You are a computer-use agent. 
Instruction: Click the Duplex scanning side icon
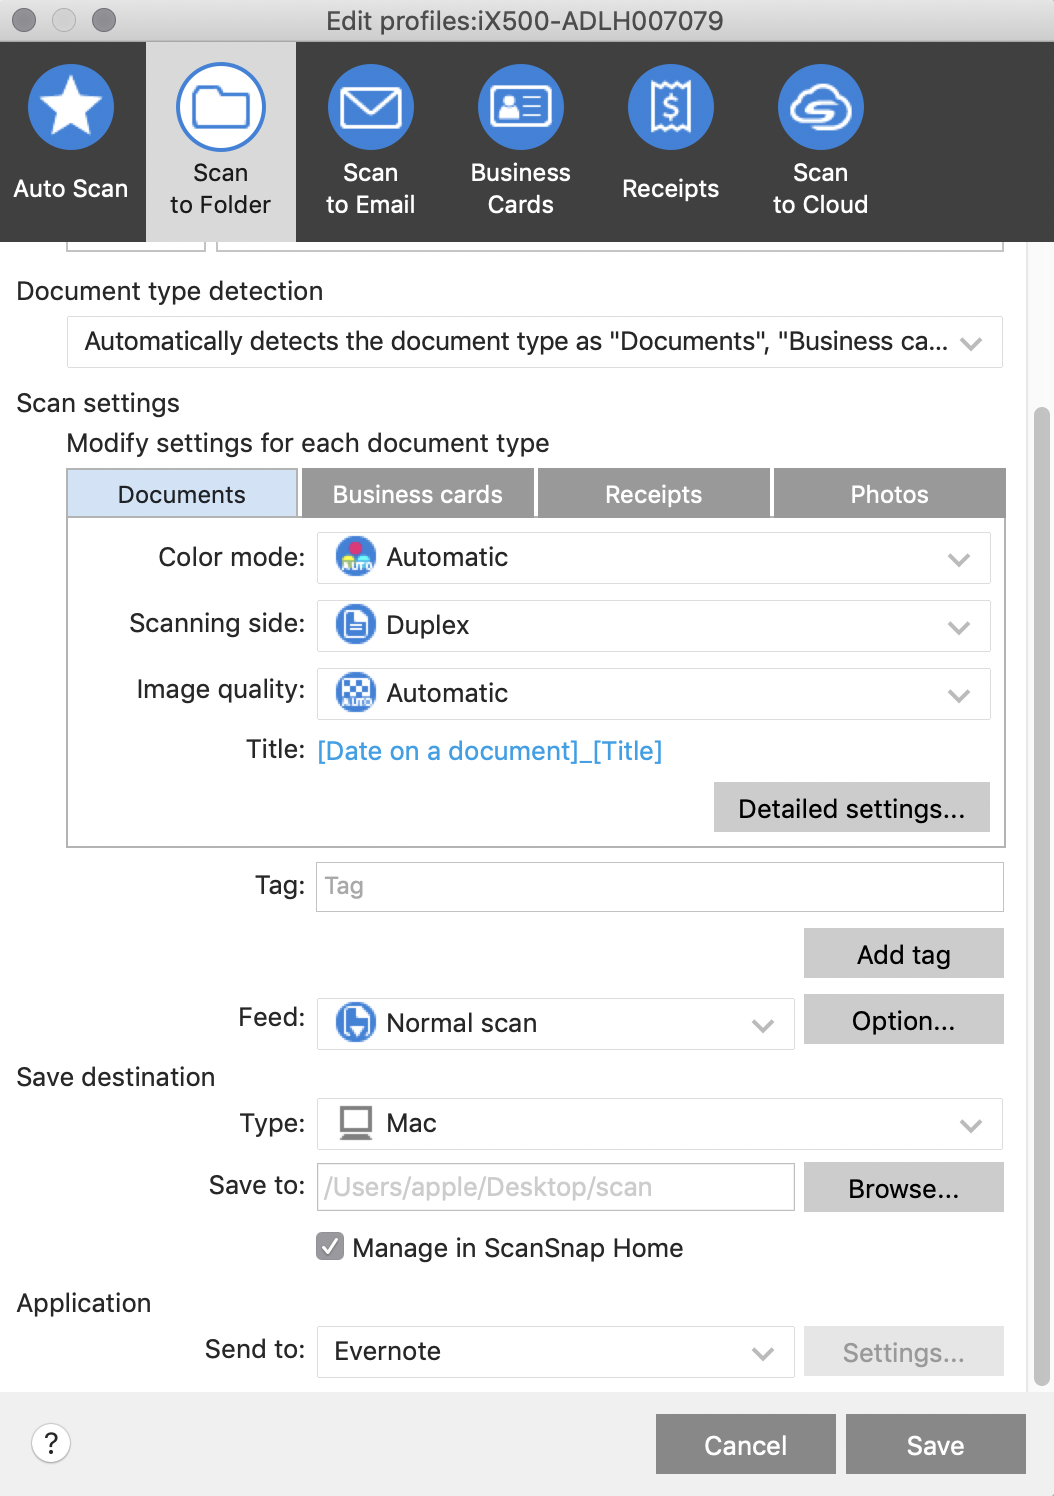coord(355,625)
